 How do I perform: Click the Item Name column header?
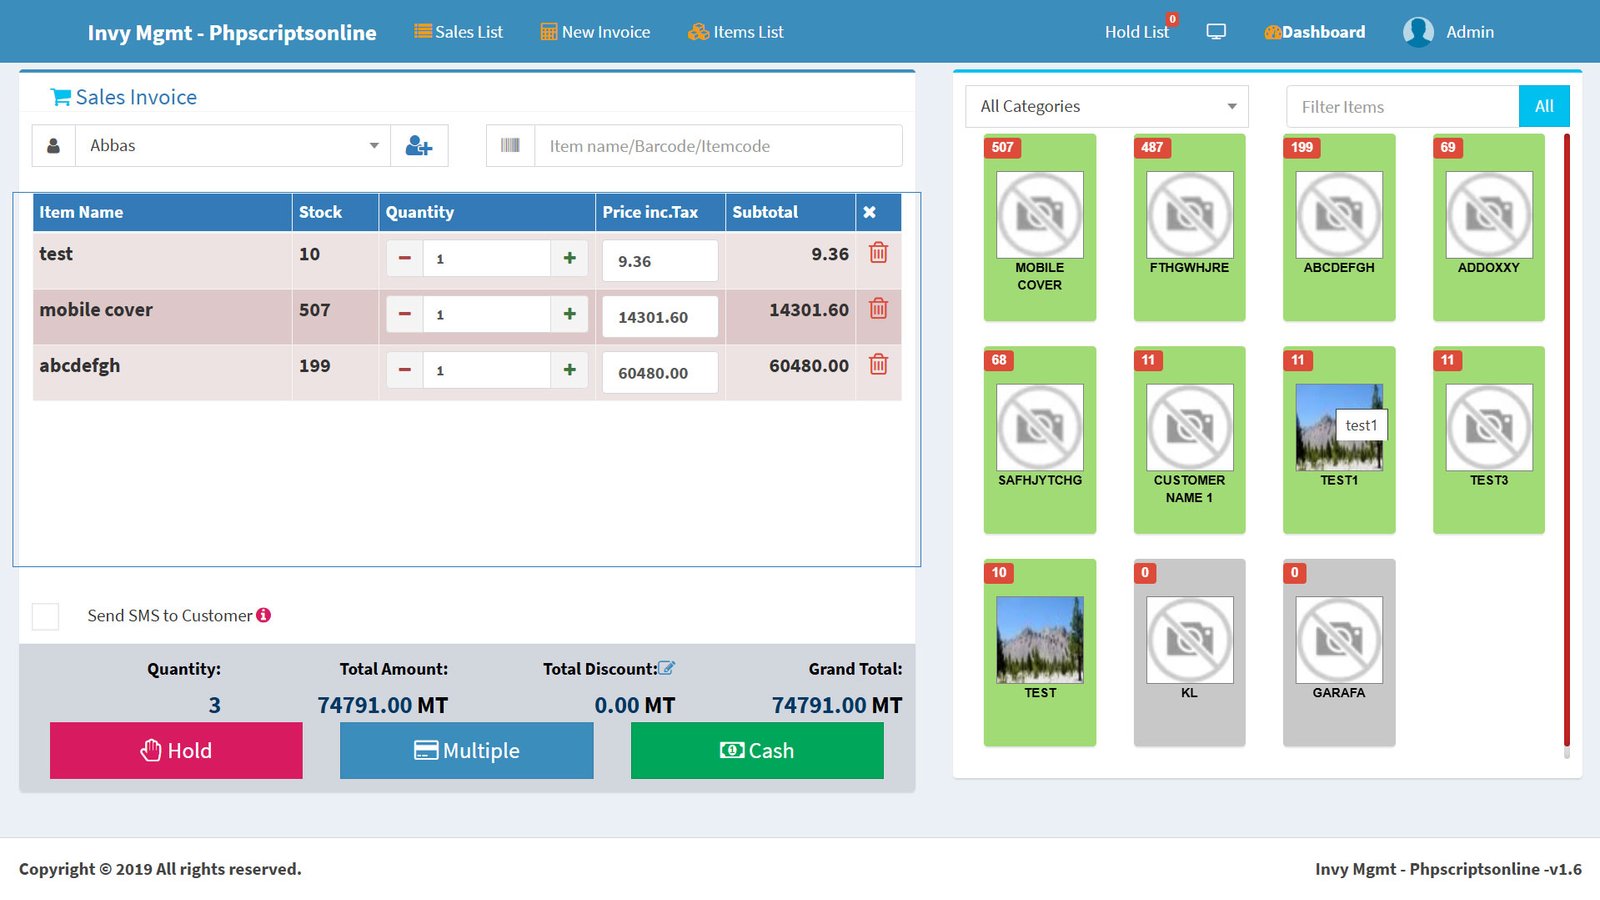point(162,212)
